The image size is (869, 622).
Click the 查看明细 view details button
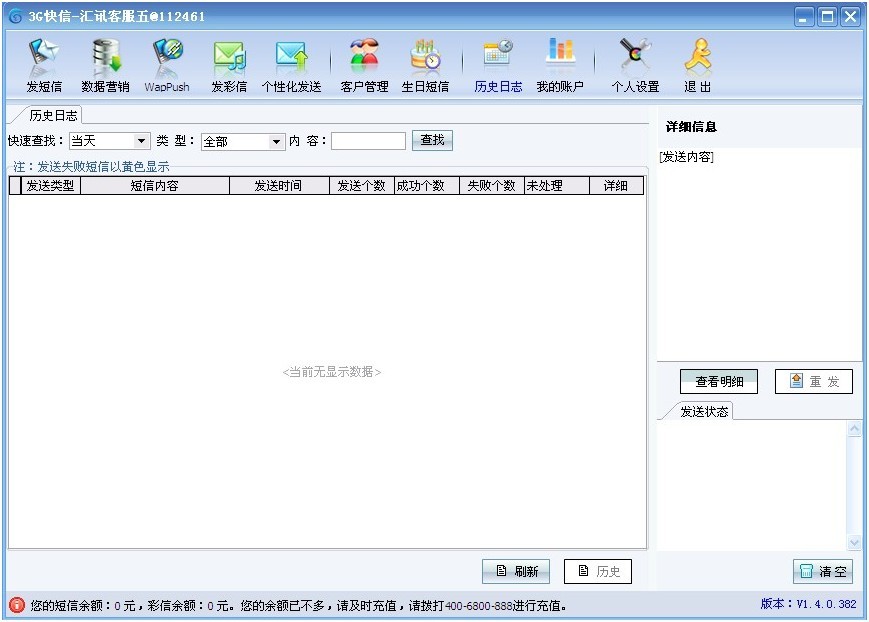719,381
